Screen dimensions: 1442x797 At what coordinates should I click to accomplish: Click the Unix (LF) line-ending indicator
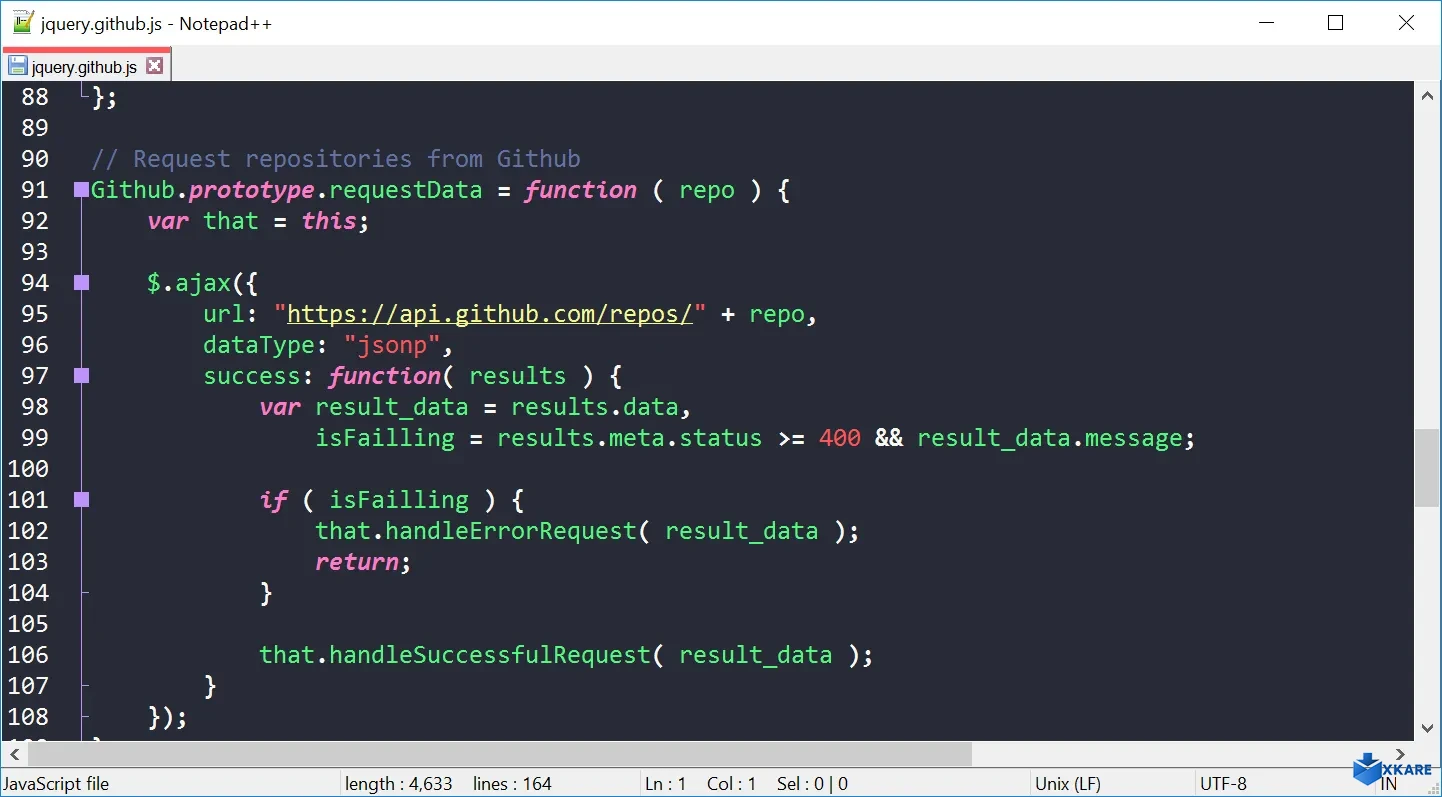[1069, 783]
